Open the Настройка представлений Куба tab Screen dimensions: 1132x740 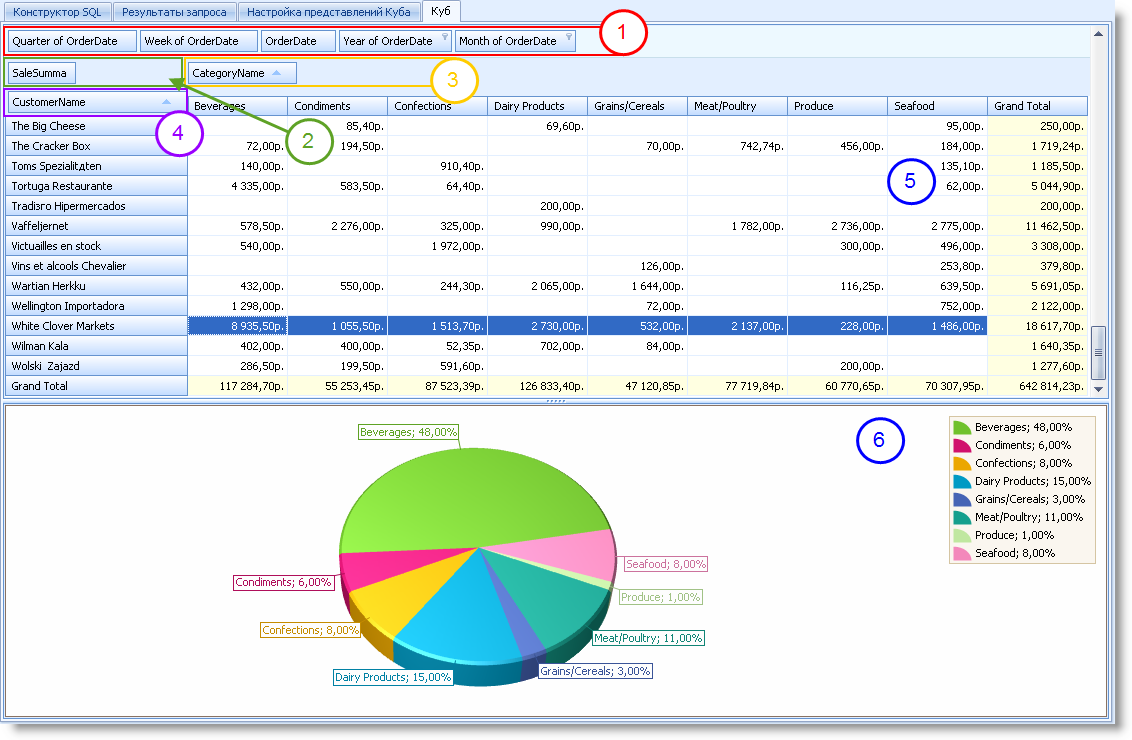click(x=329, y=12)
